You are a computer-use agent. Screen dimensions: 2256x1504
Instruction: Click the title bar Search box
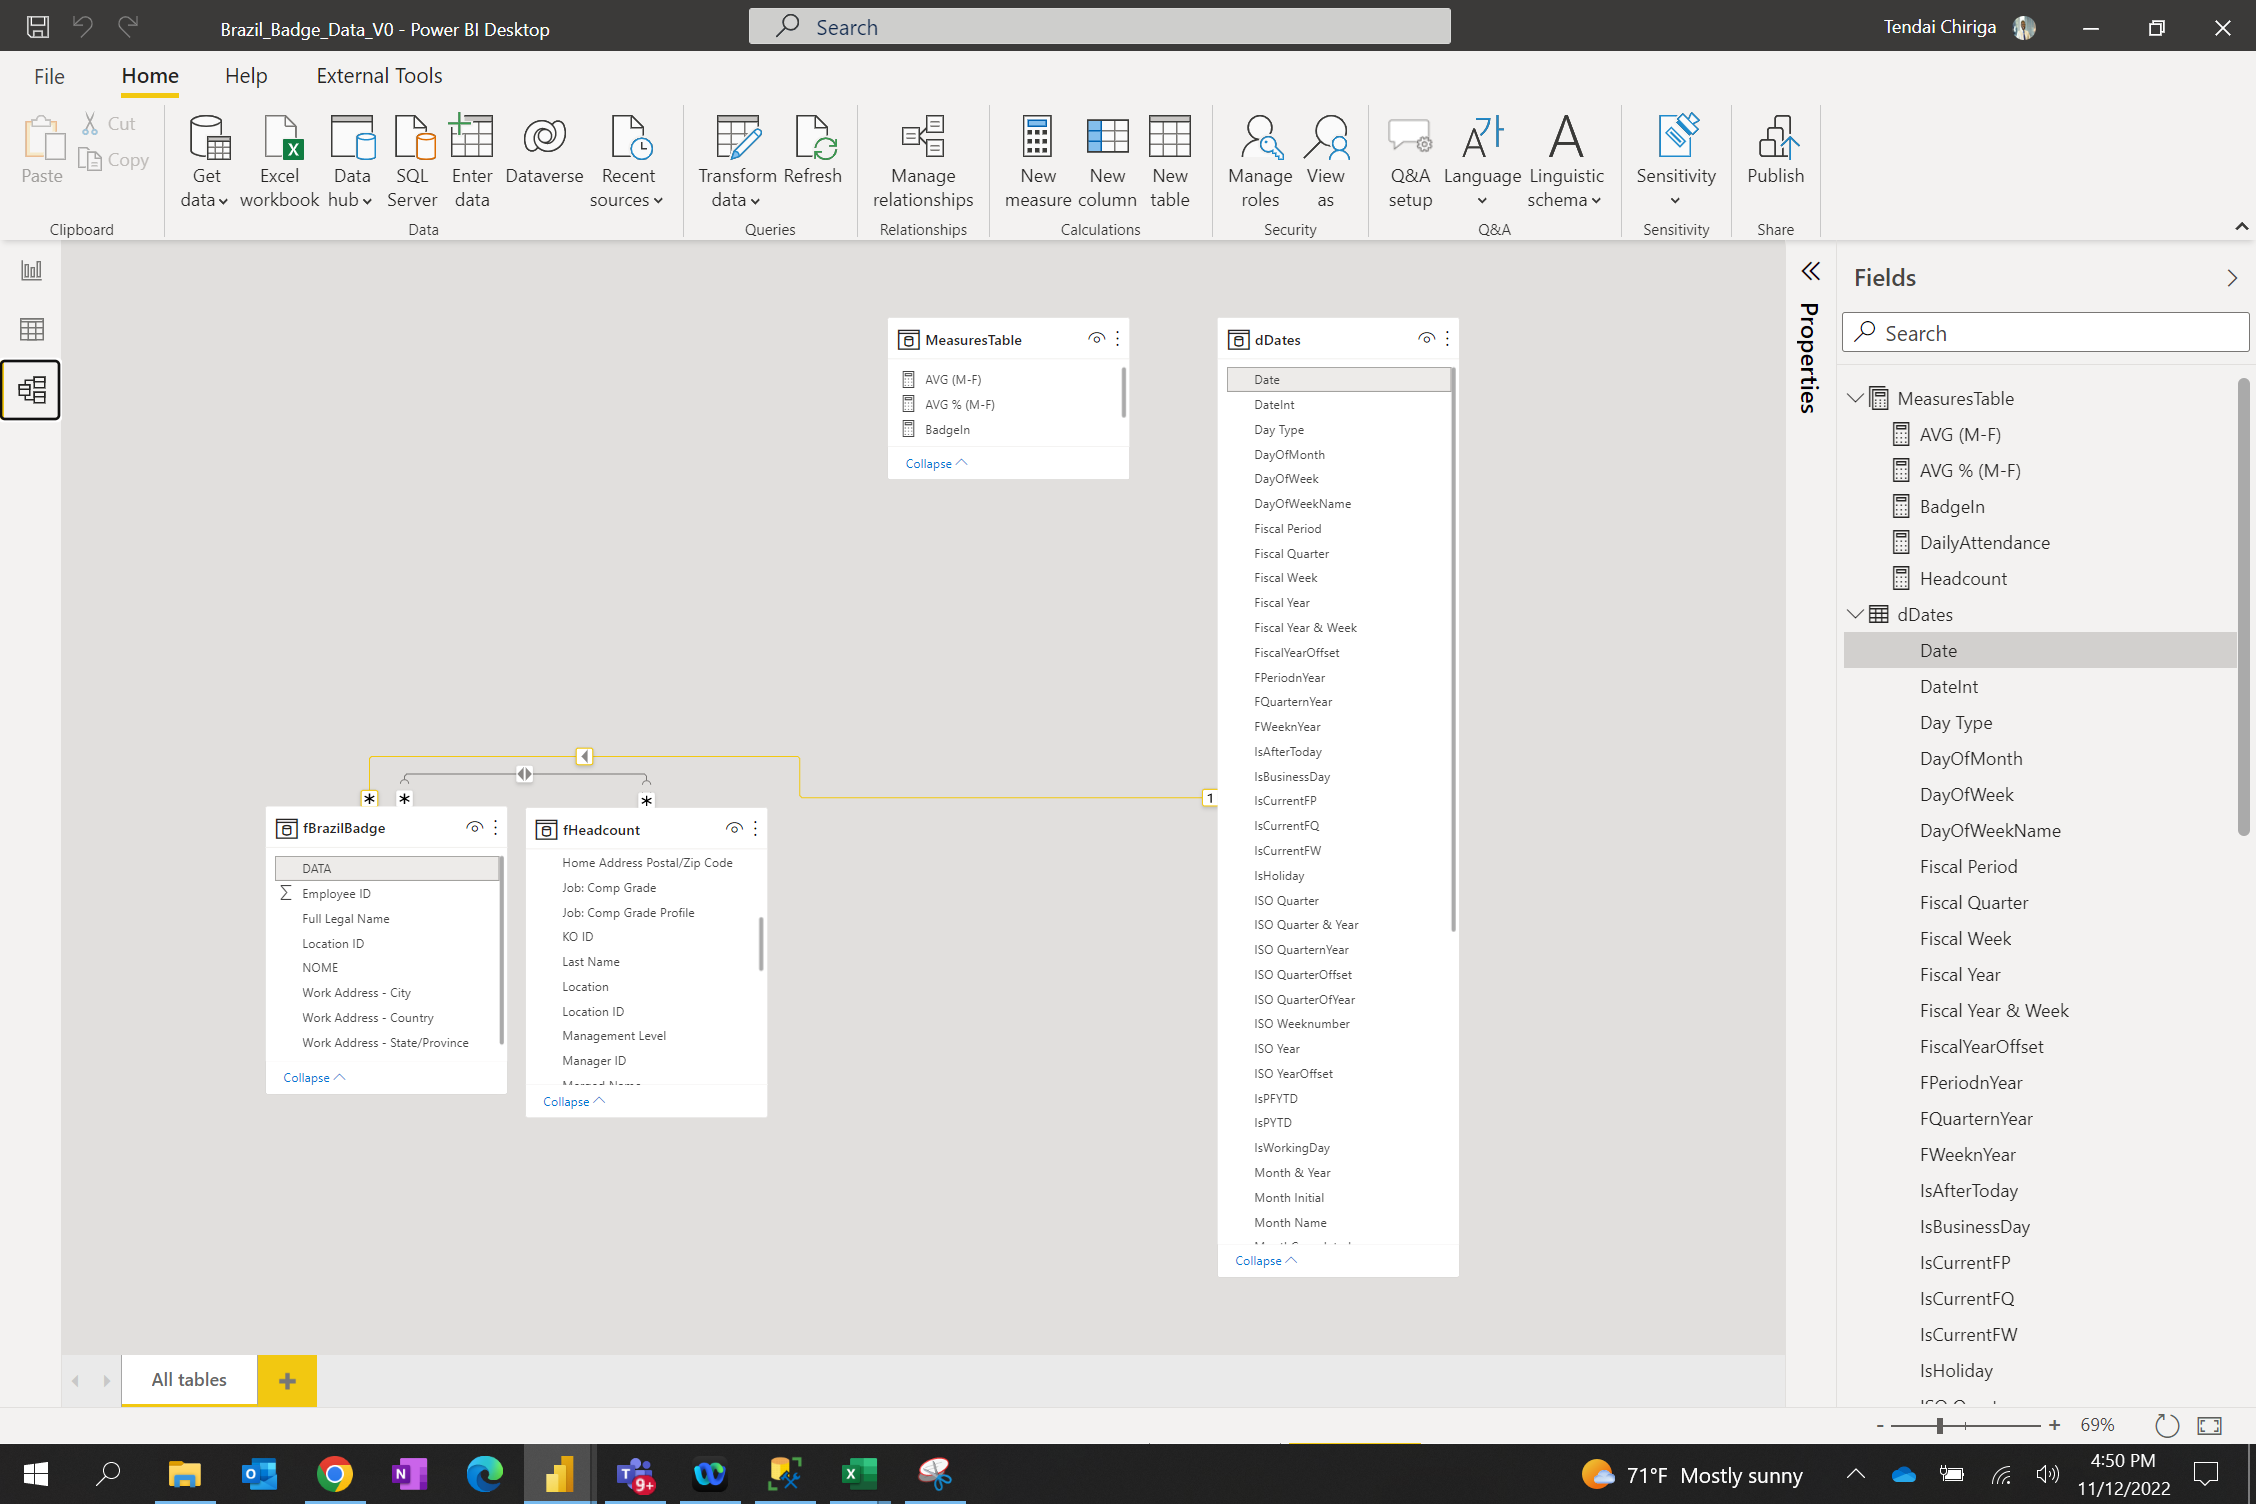pyautogui.click(x=1099, y=27)
